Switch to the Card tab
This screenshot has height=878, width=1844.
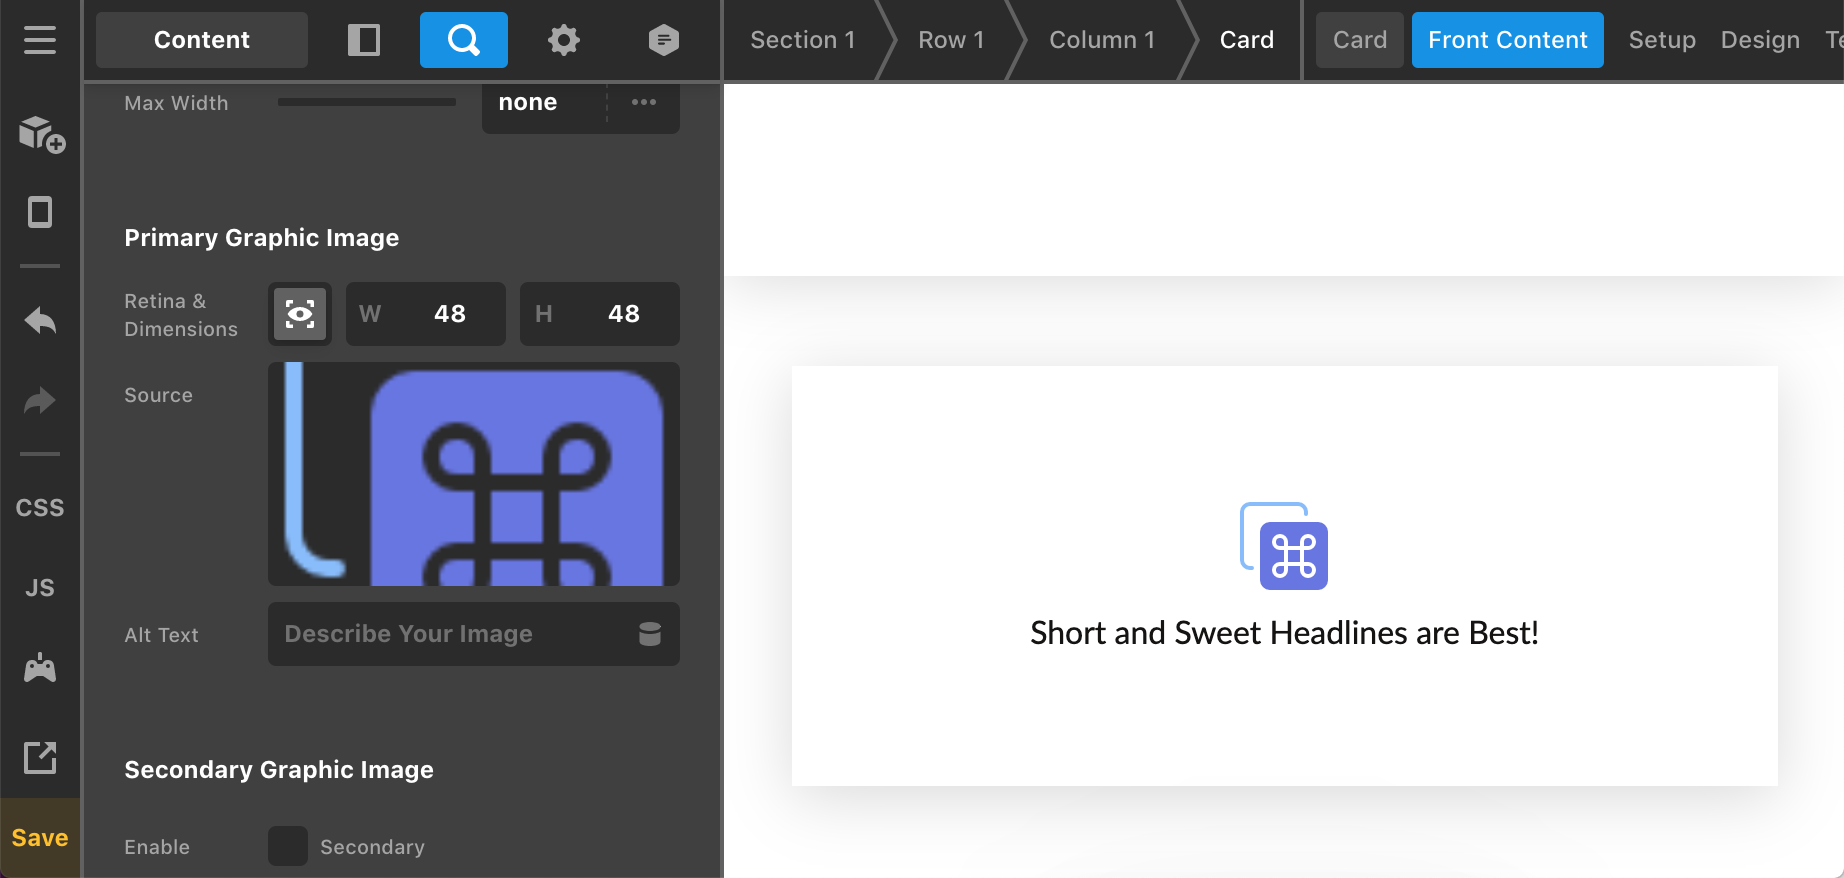coord(1360,40)
